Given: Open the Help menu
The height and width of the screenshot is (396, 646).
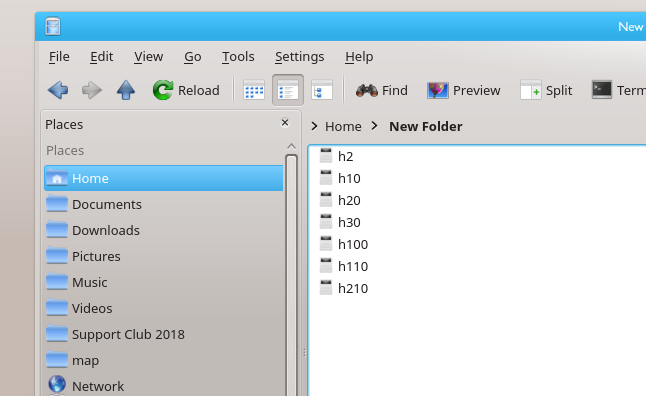Looking at the screenshot, I should (359, 56).
